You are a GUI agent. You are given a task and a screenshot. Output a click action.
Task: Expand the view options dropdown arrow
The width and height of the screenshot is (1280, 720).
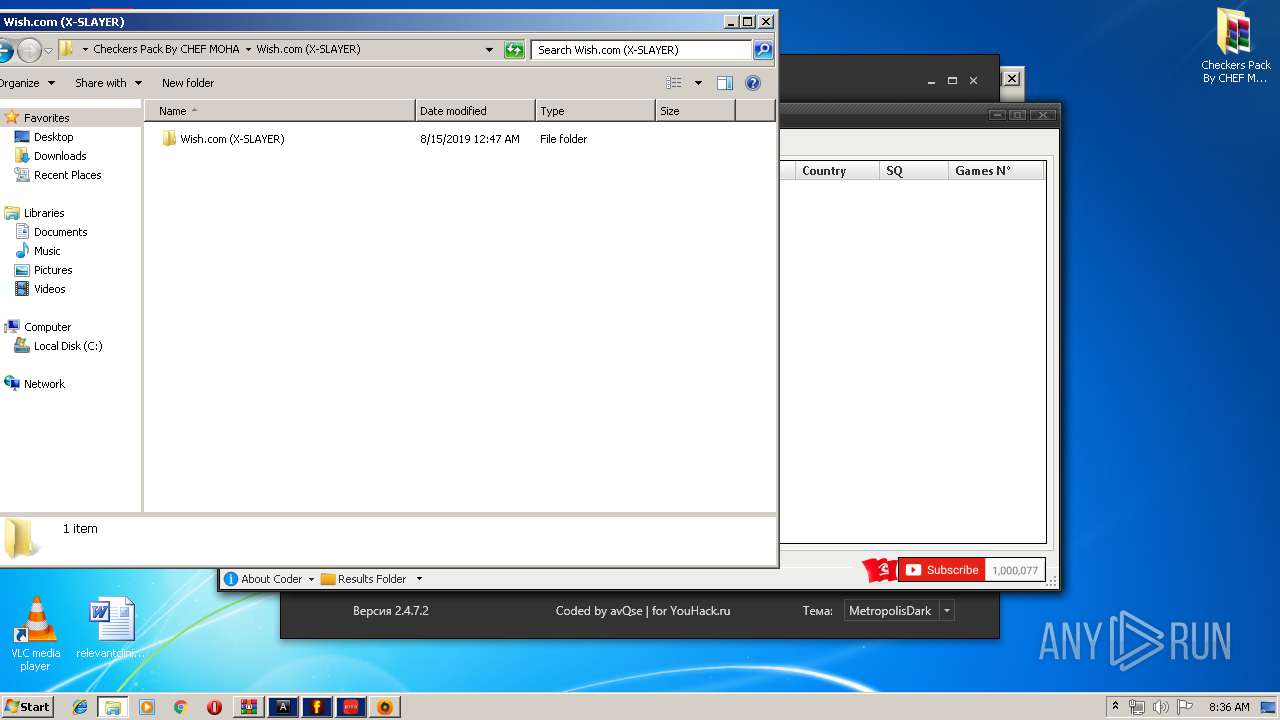click(698, 83)
